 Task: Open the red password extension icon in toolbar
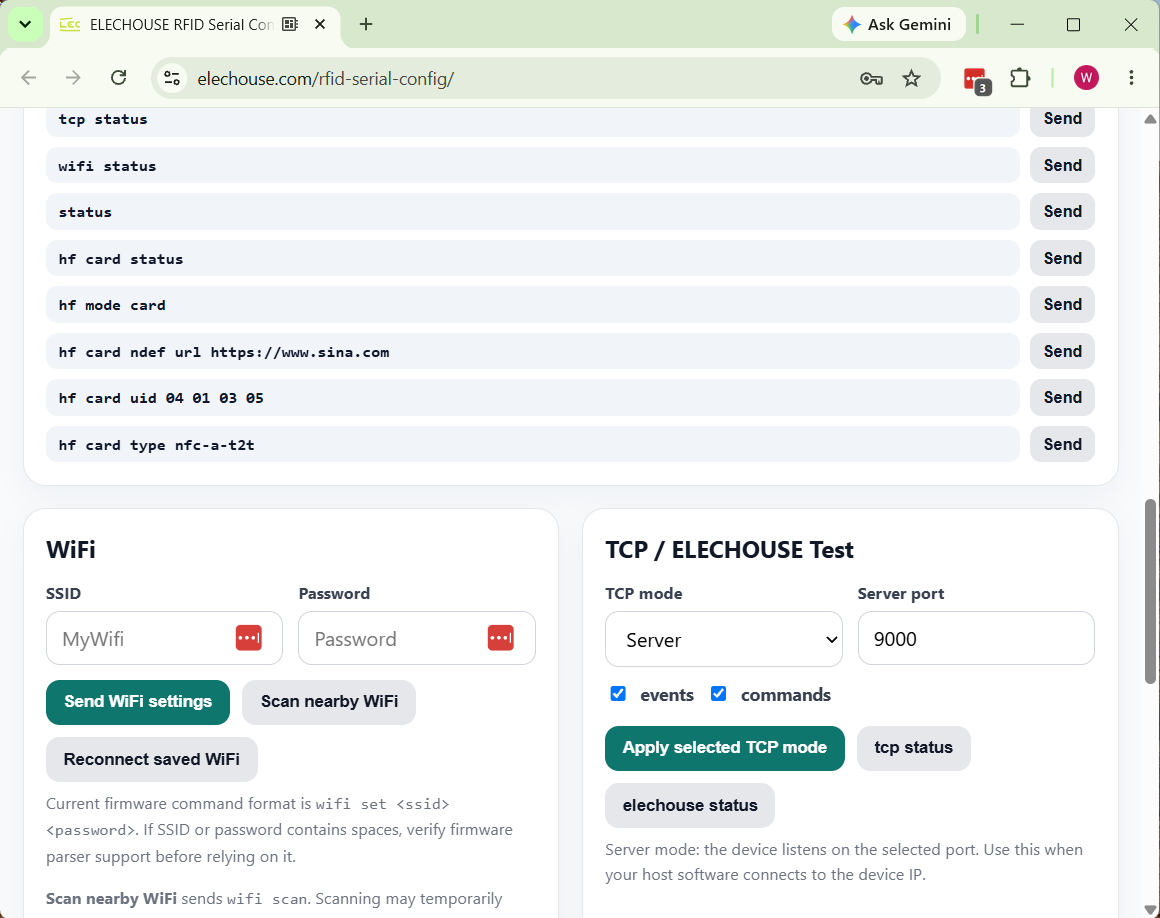click(977, 79)
